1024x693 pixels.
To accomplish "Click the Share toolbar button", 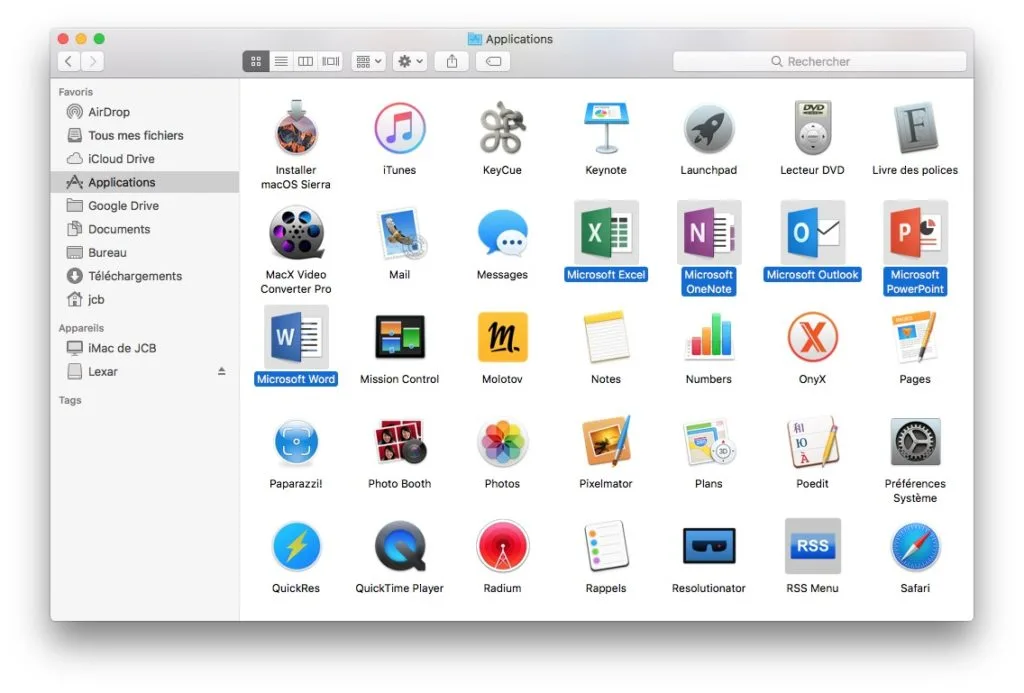I will click(452, 61).
